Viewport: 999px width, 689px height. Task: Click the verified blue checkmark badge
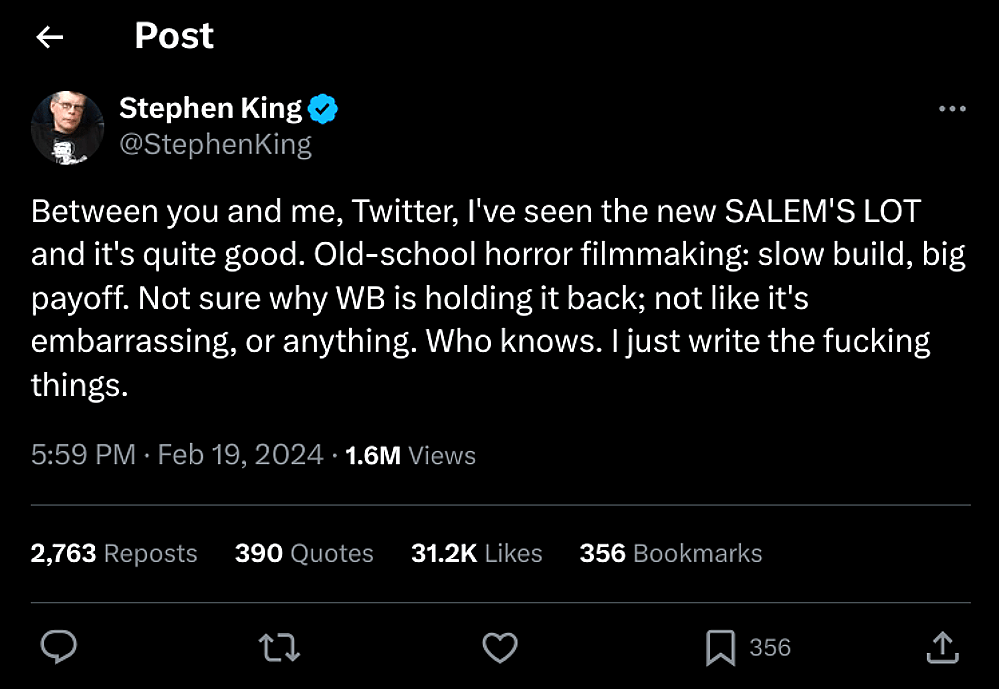pos(320,108)
